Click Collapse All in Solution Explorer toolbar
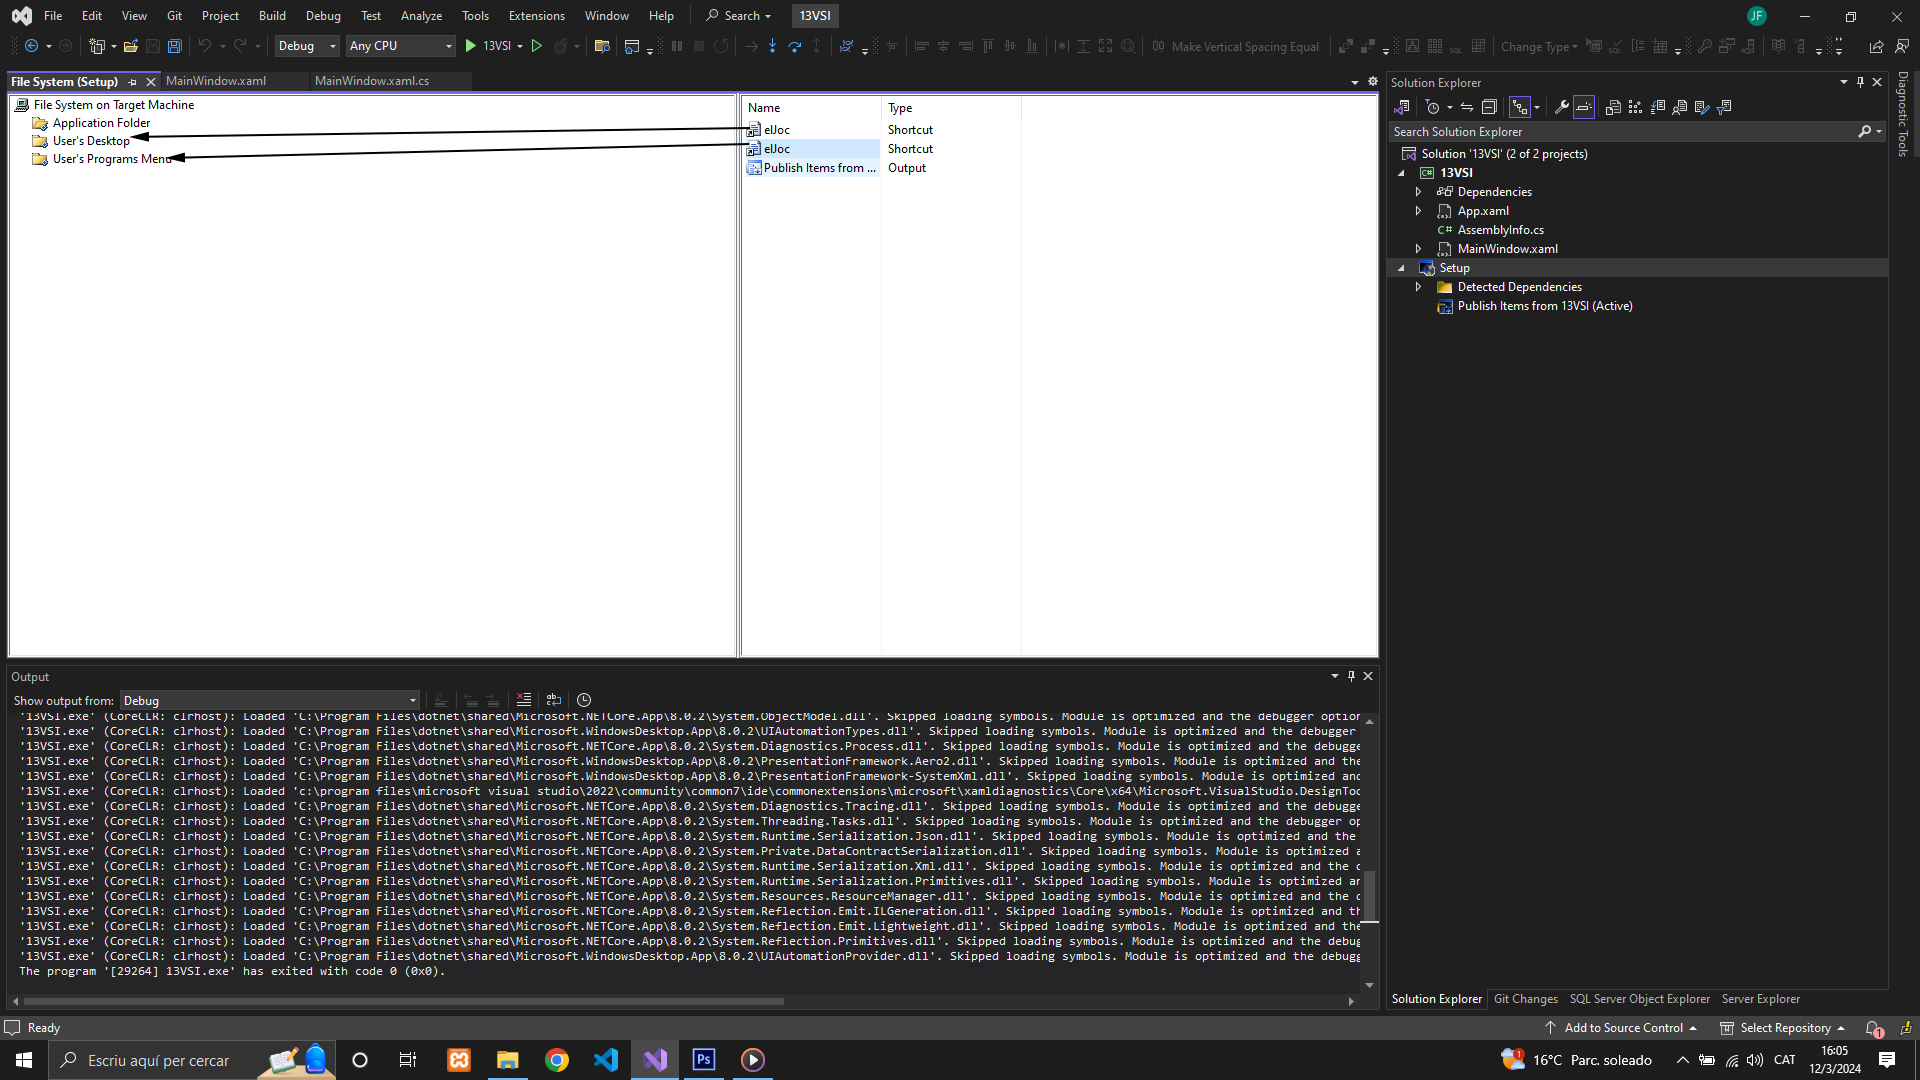This screenshot has height=1080, width=1920. point(1489,107)
